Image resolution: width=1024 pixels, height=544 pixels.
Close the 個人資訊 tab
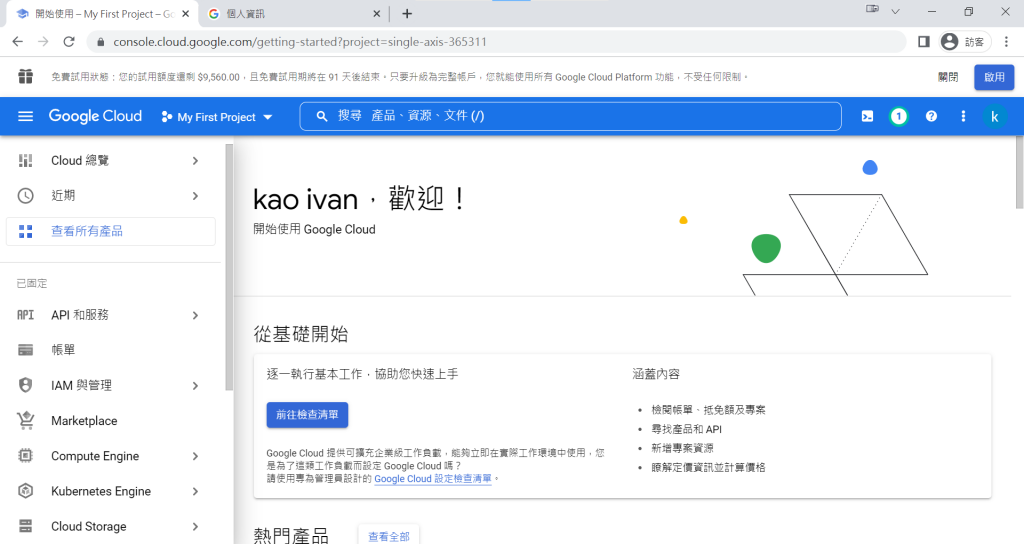(376, 14)
